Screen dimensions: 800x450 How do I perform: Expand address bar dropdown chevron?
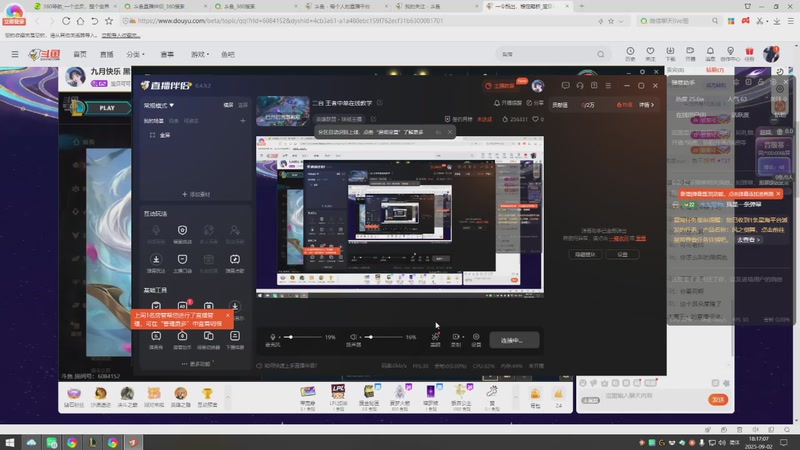[621, 21]
